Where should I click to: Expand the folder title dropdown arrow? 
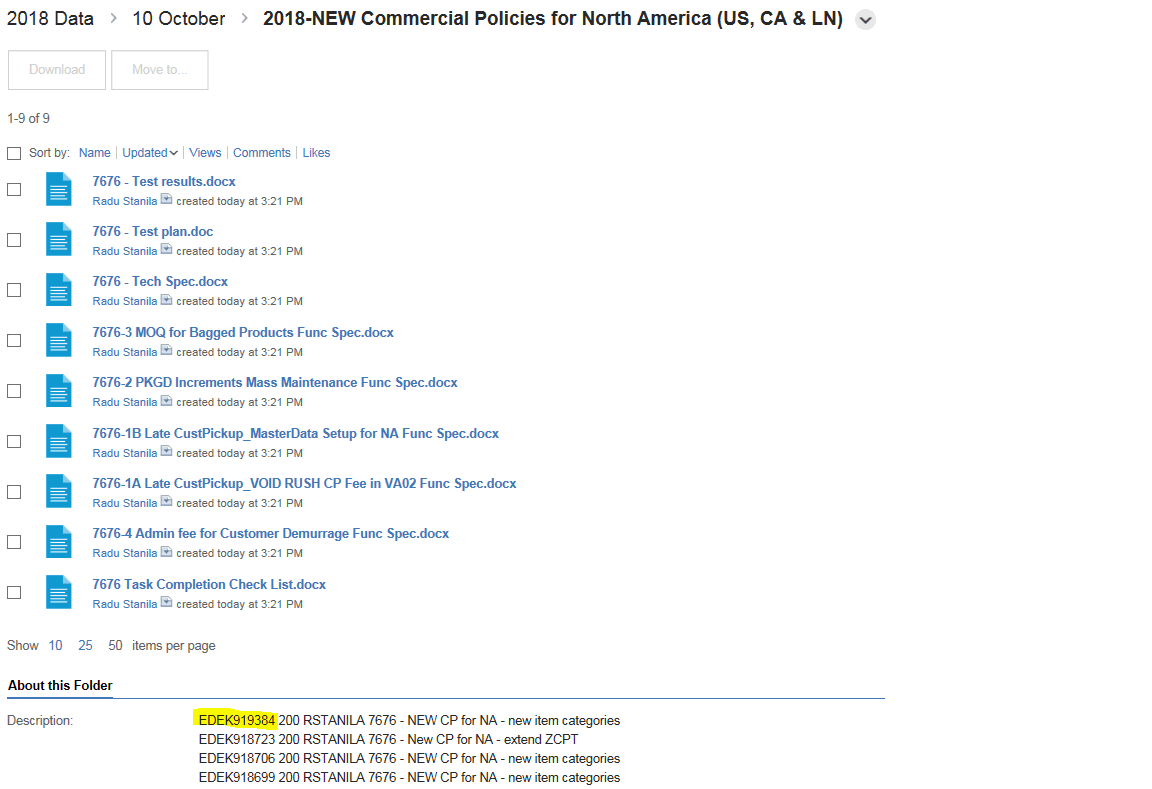point(866,20)
